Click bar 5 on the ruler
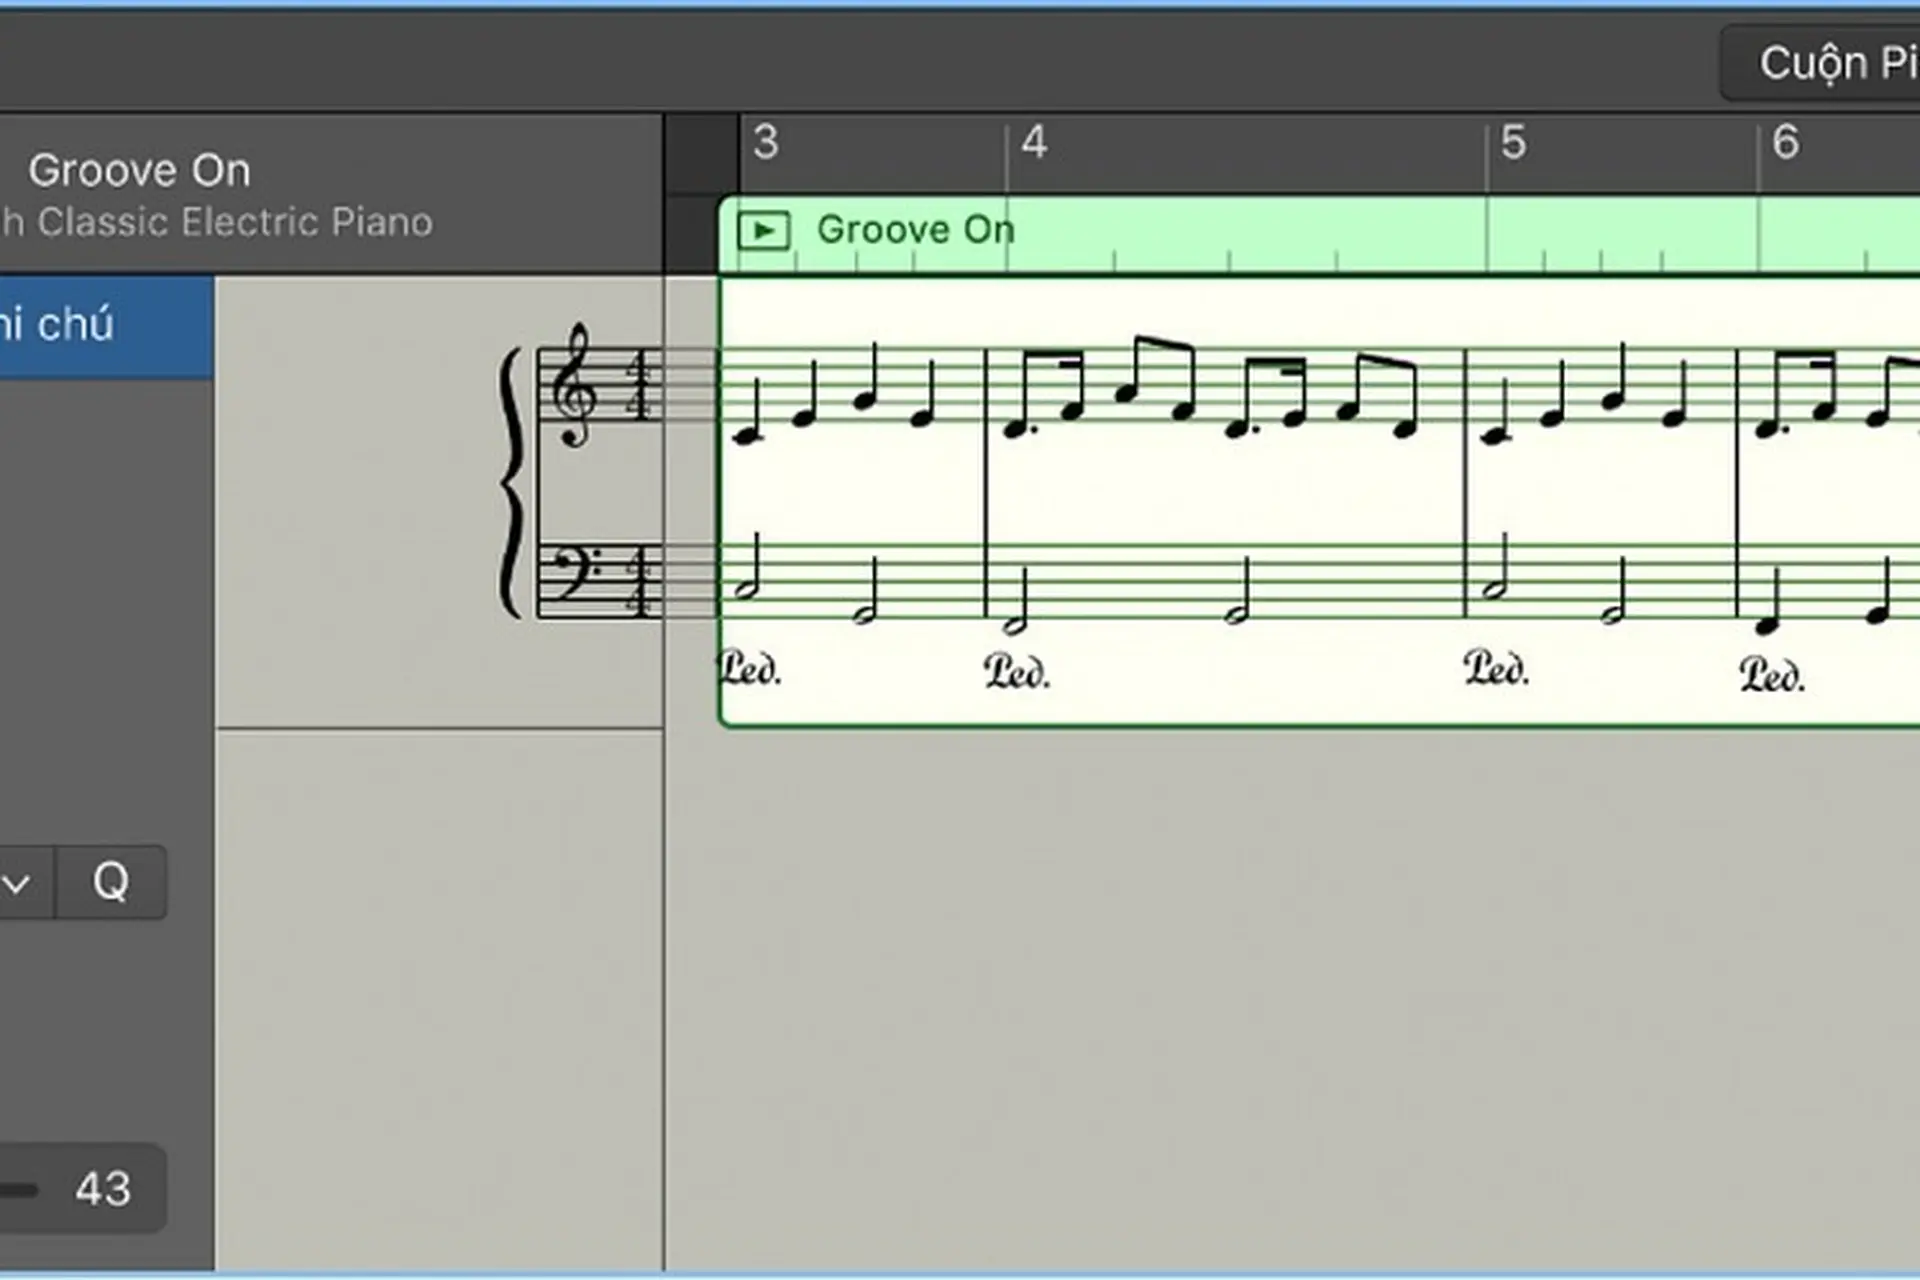The image size is (1920, 1280). (1513, 142)
